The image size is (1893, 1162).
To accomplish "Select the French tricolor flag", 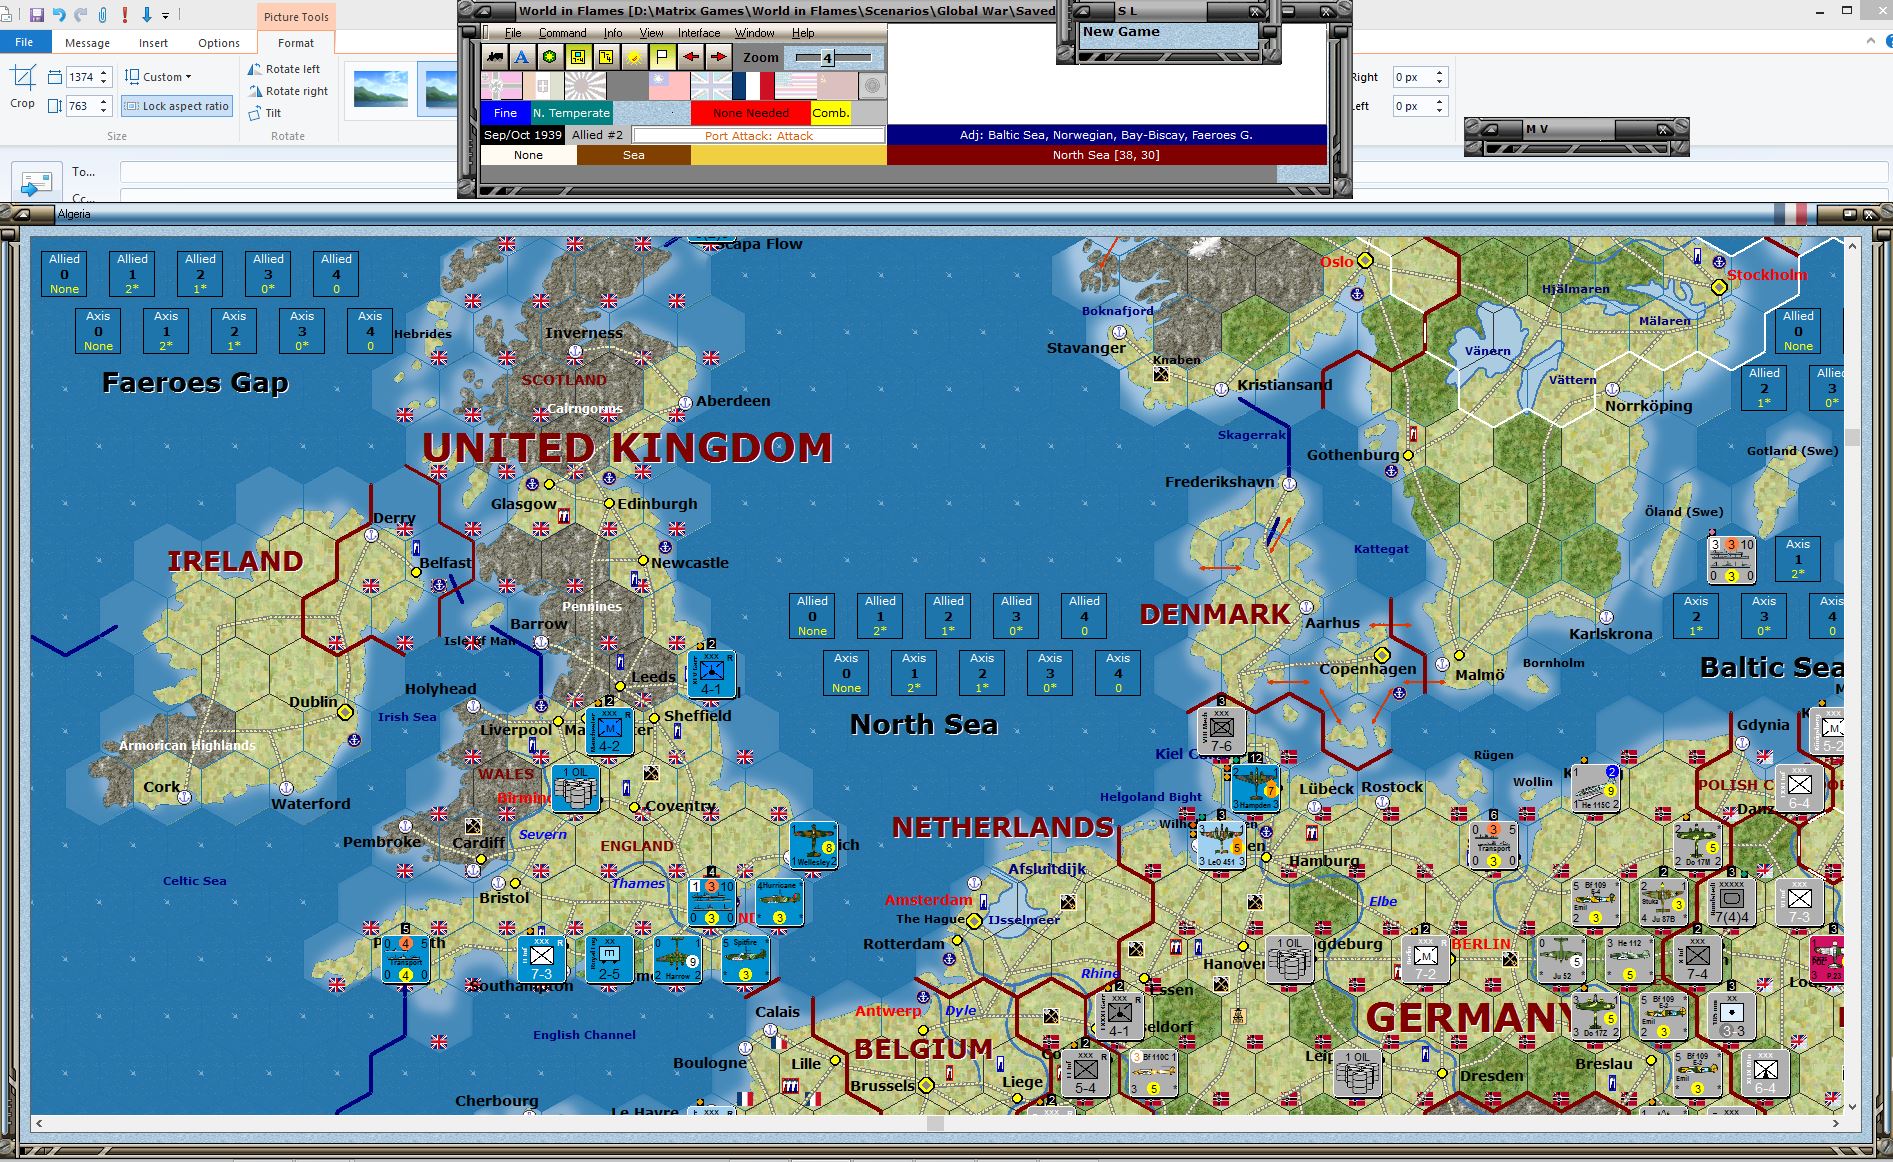I will 753,86.
